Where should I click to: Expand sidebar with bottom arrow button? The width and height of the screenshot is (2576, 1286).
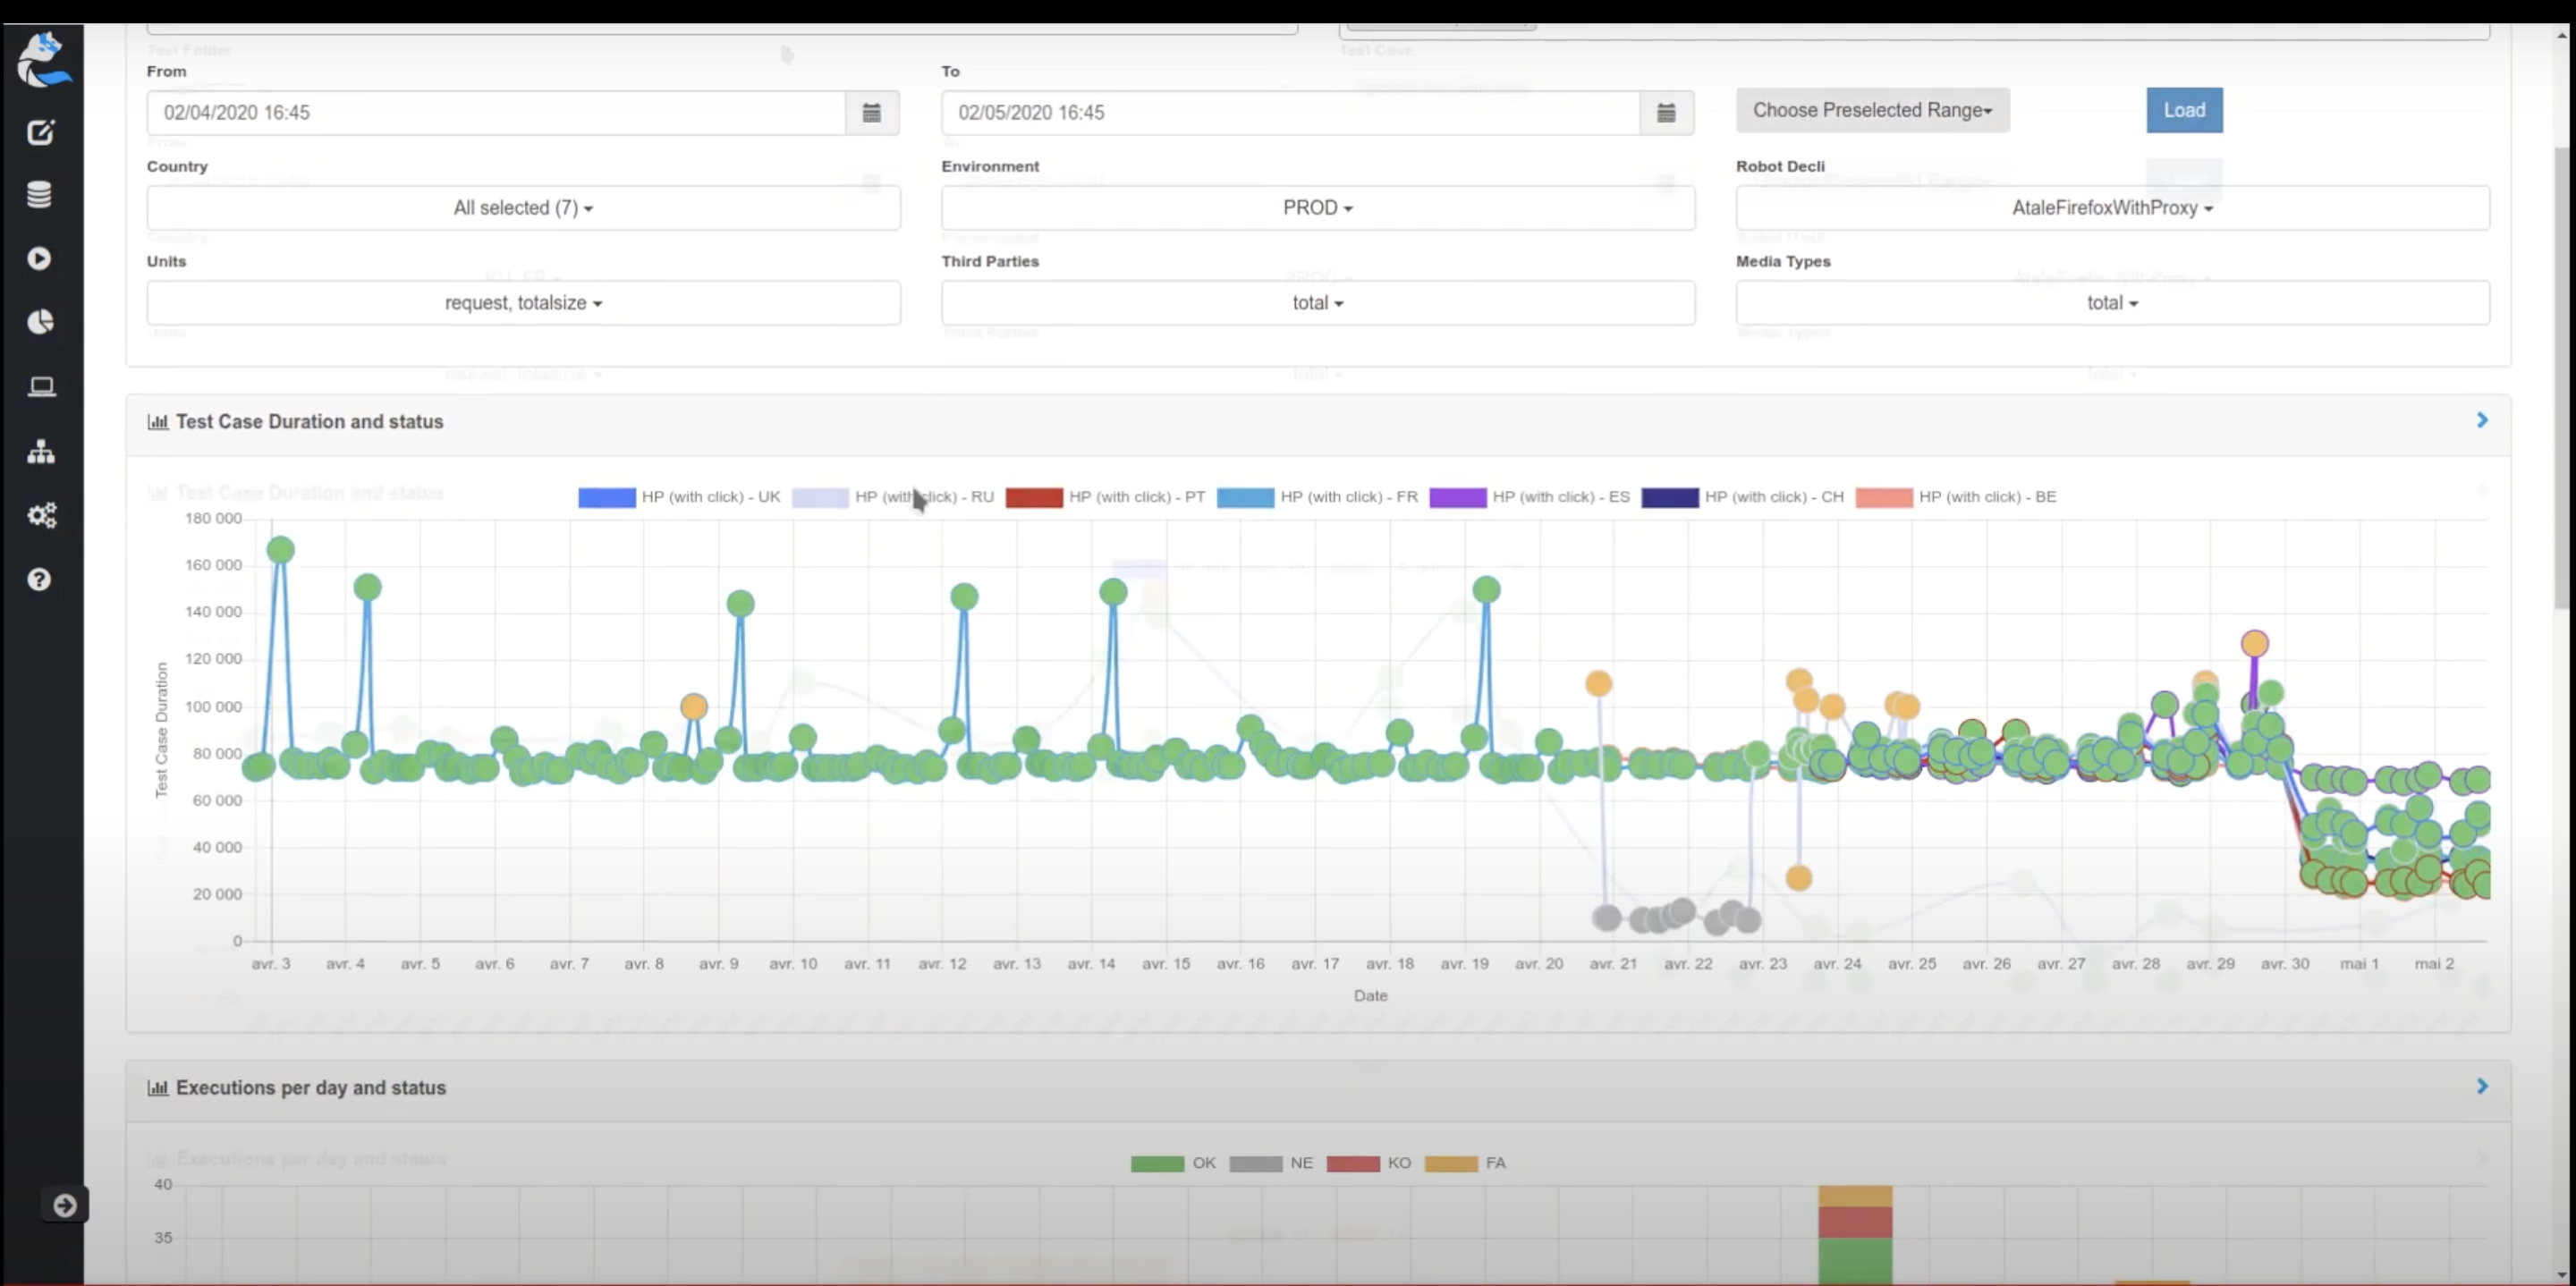click(65, 1205)
